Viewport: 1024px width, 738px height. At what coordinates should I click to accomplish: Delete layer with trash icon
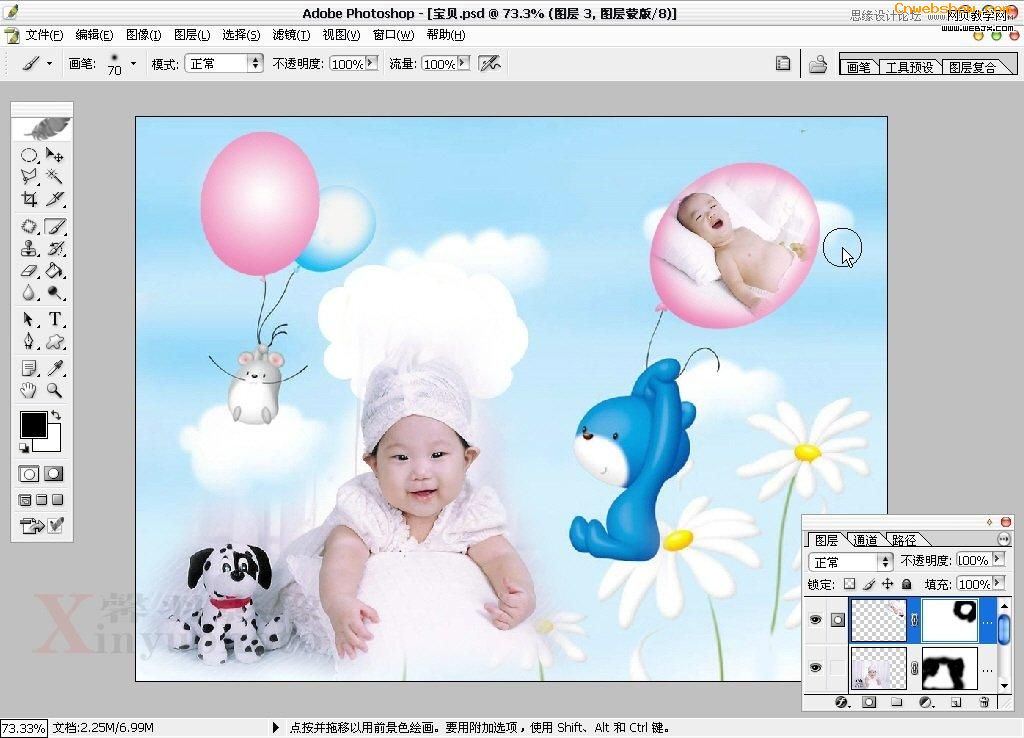pyautogui.click(x=984, y=702)
